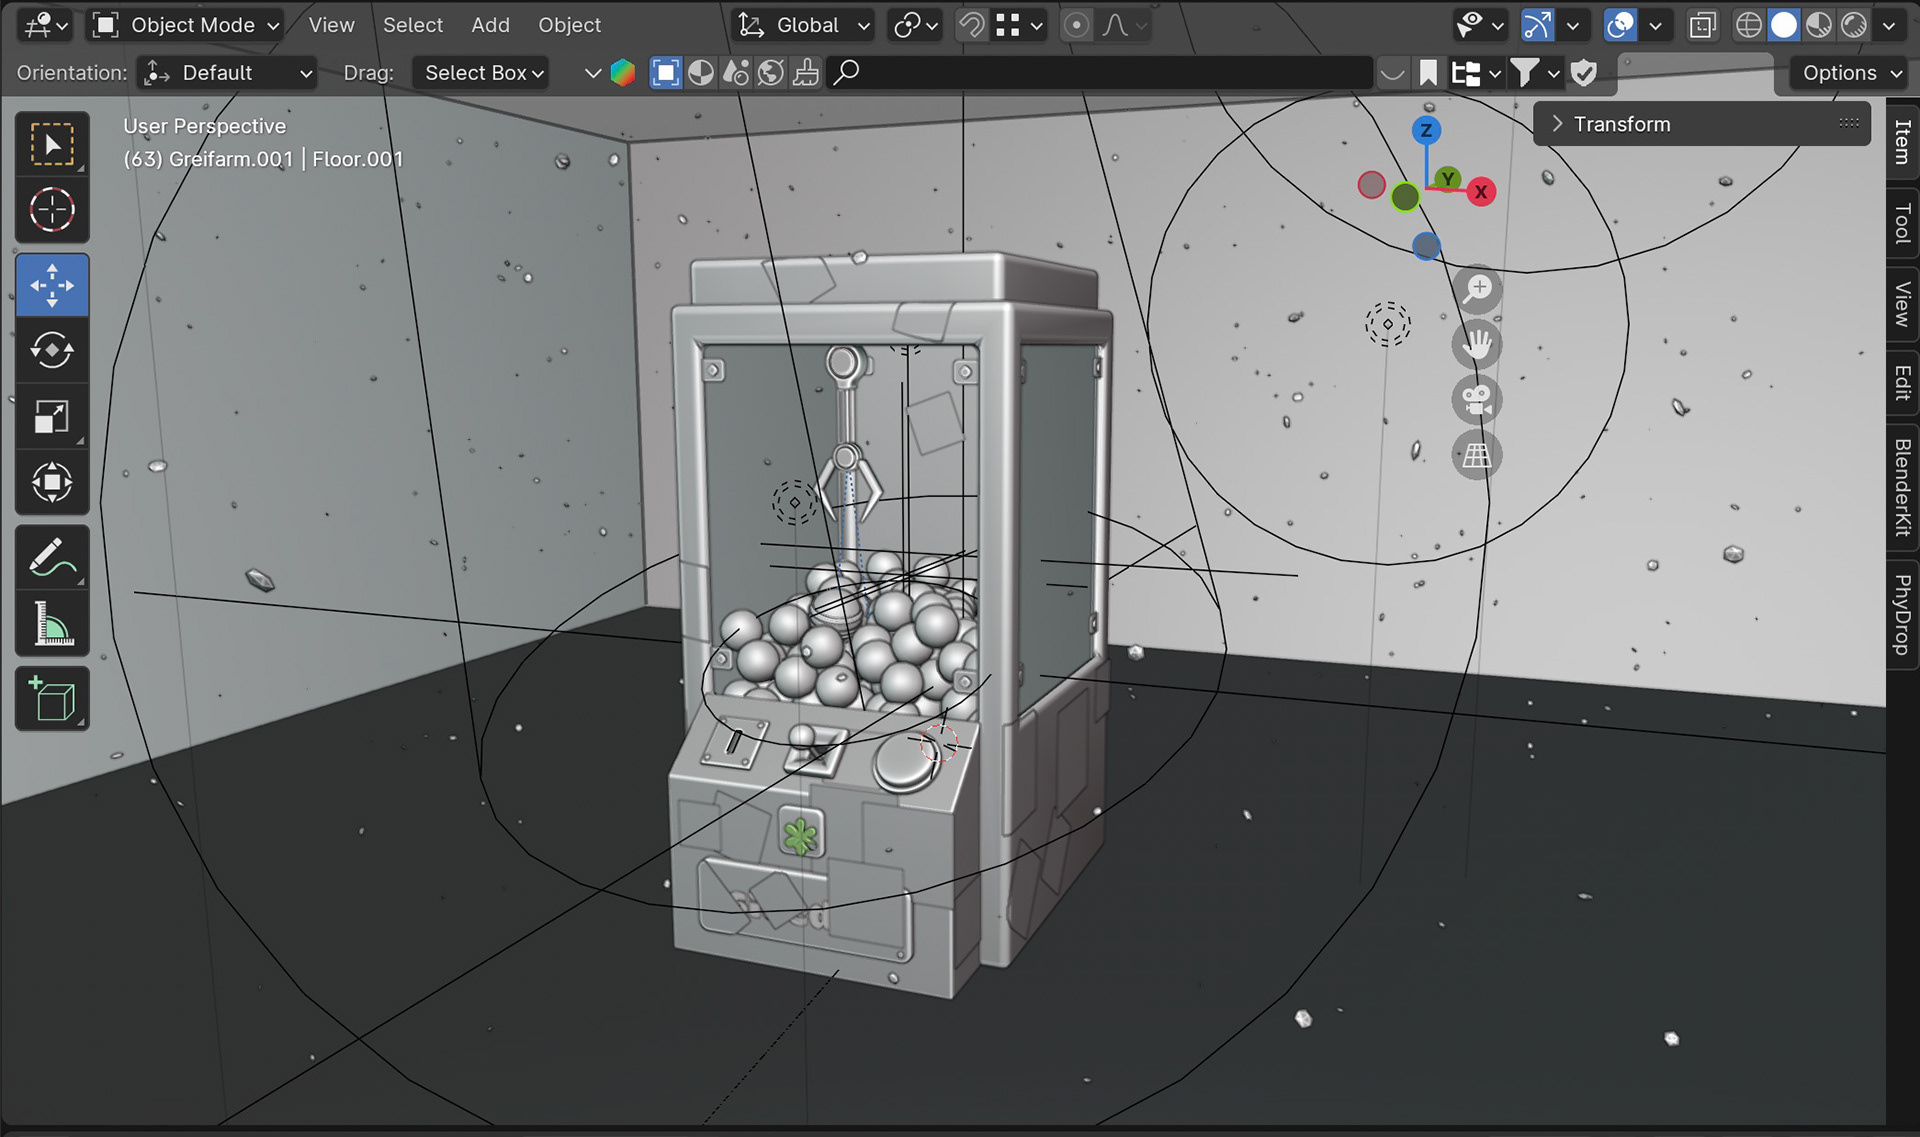Screen dimensions: 1920x1137
Task: Toggle X-ray view mode
Action: coord(1702,25)
